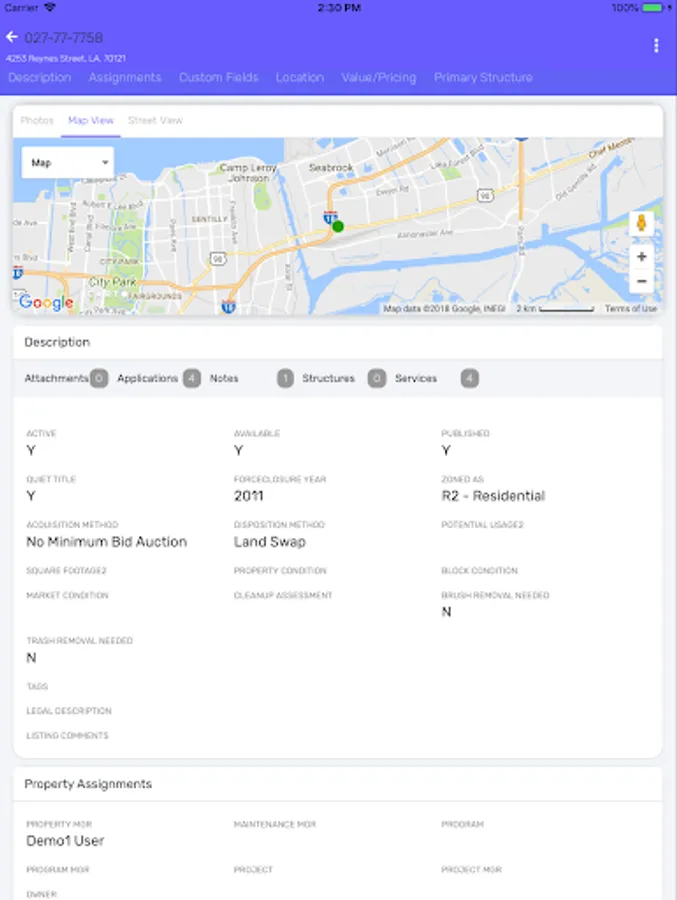Zoom out on the map
This screenshot has height=900, width=677.
click(x=641, y=281)
